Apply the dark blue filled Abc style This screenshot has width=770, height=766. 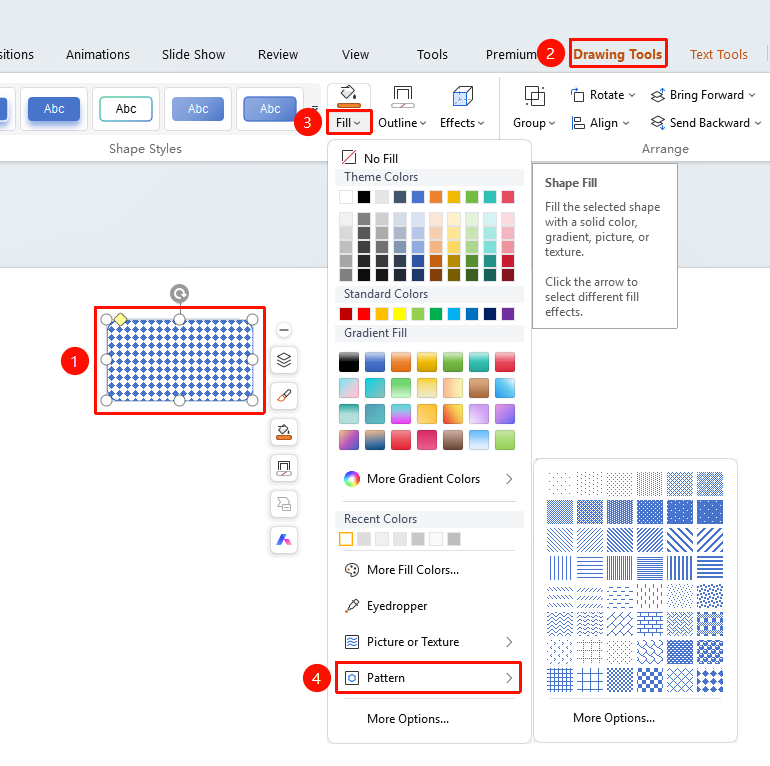54,109
